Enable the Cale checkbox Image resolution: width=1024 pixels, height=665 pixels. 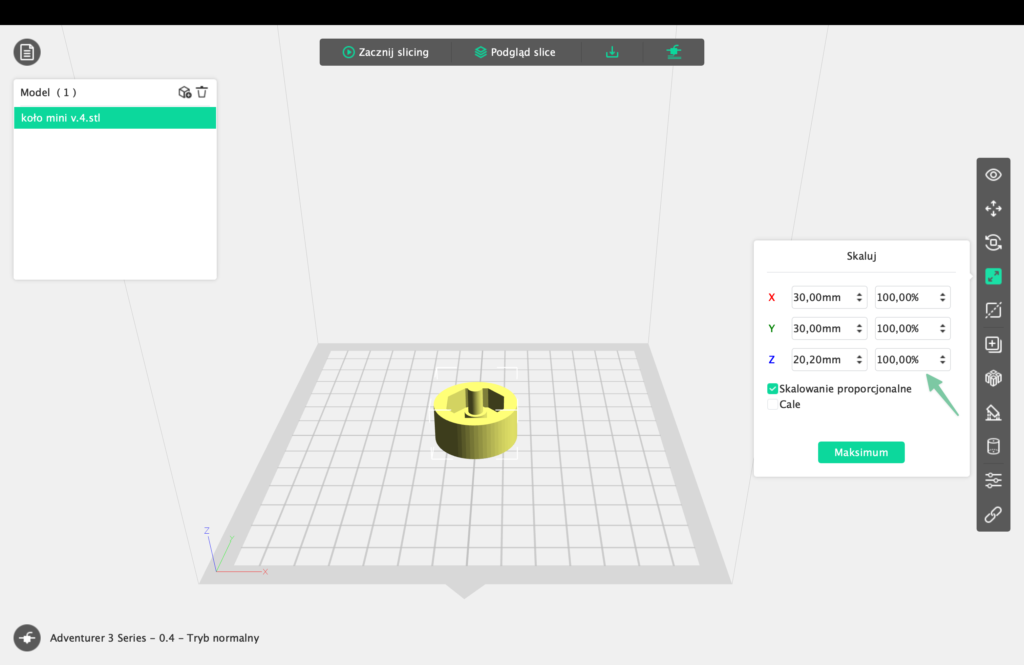coord(773,405)
